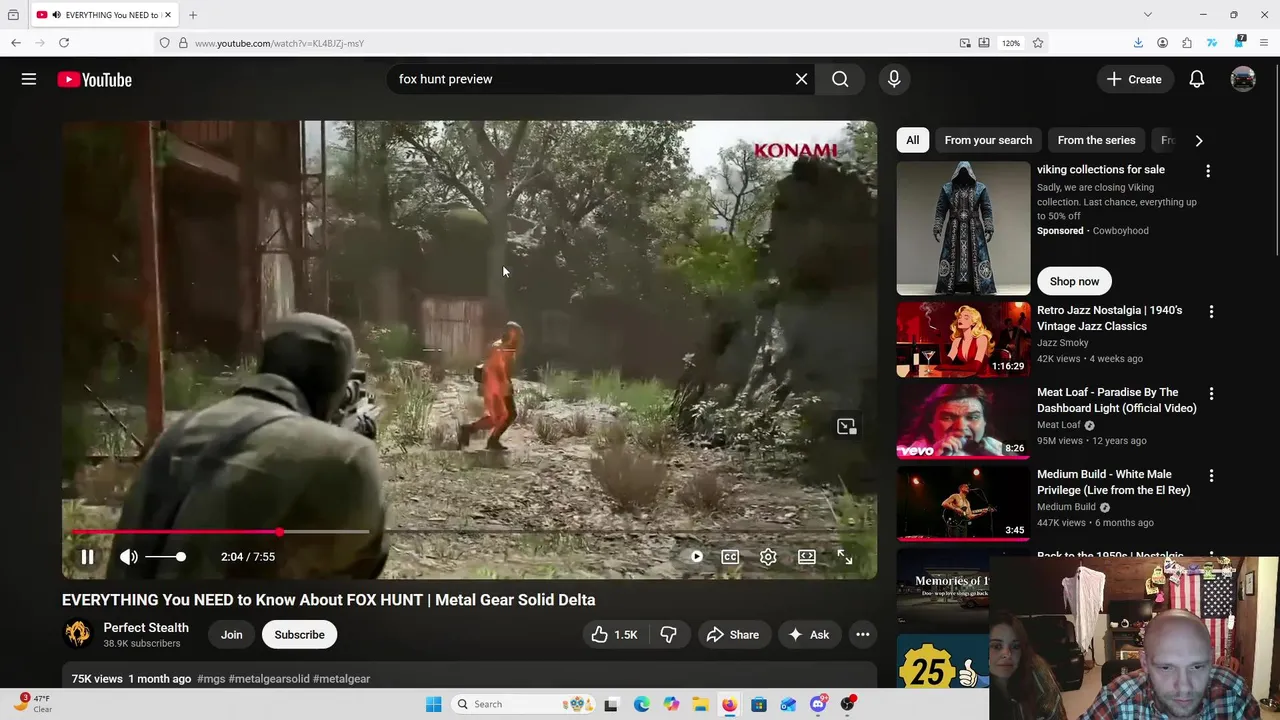Image resolution: width=1280 pixels, height=720 pixels.
Task: Open viking collections for sale ad title
Action: pos(1101,170)
